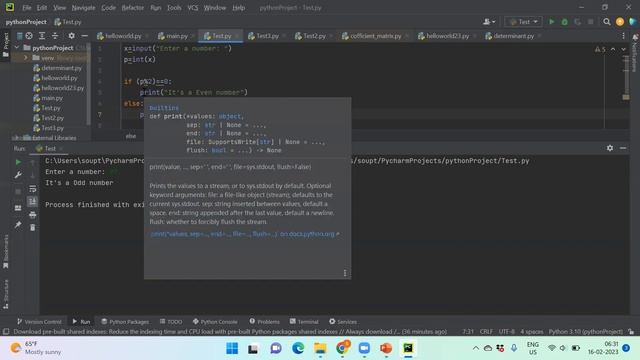Screen dimensions: 640x360
Task: Run the Test configuration from top toolbar
Action: [x=551, y=22]
